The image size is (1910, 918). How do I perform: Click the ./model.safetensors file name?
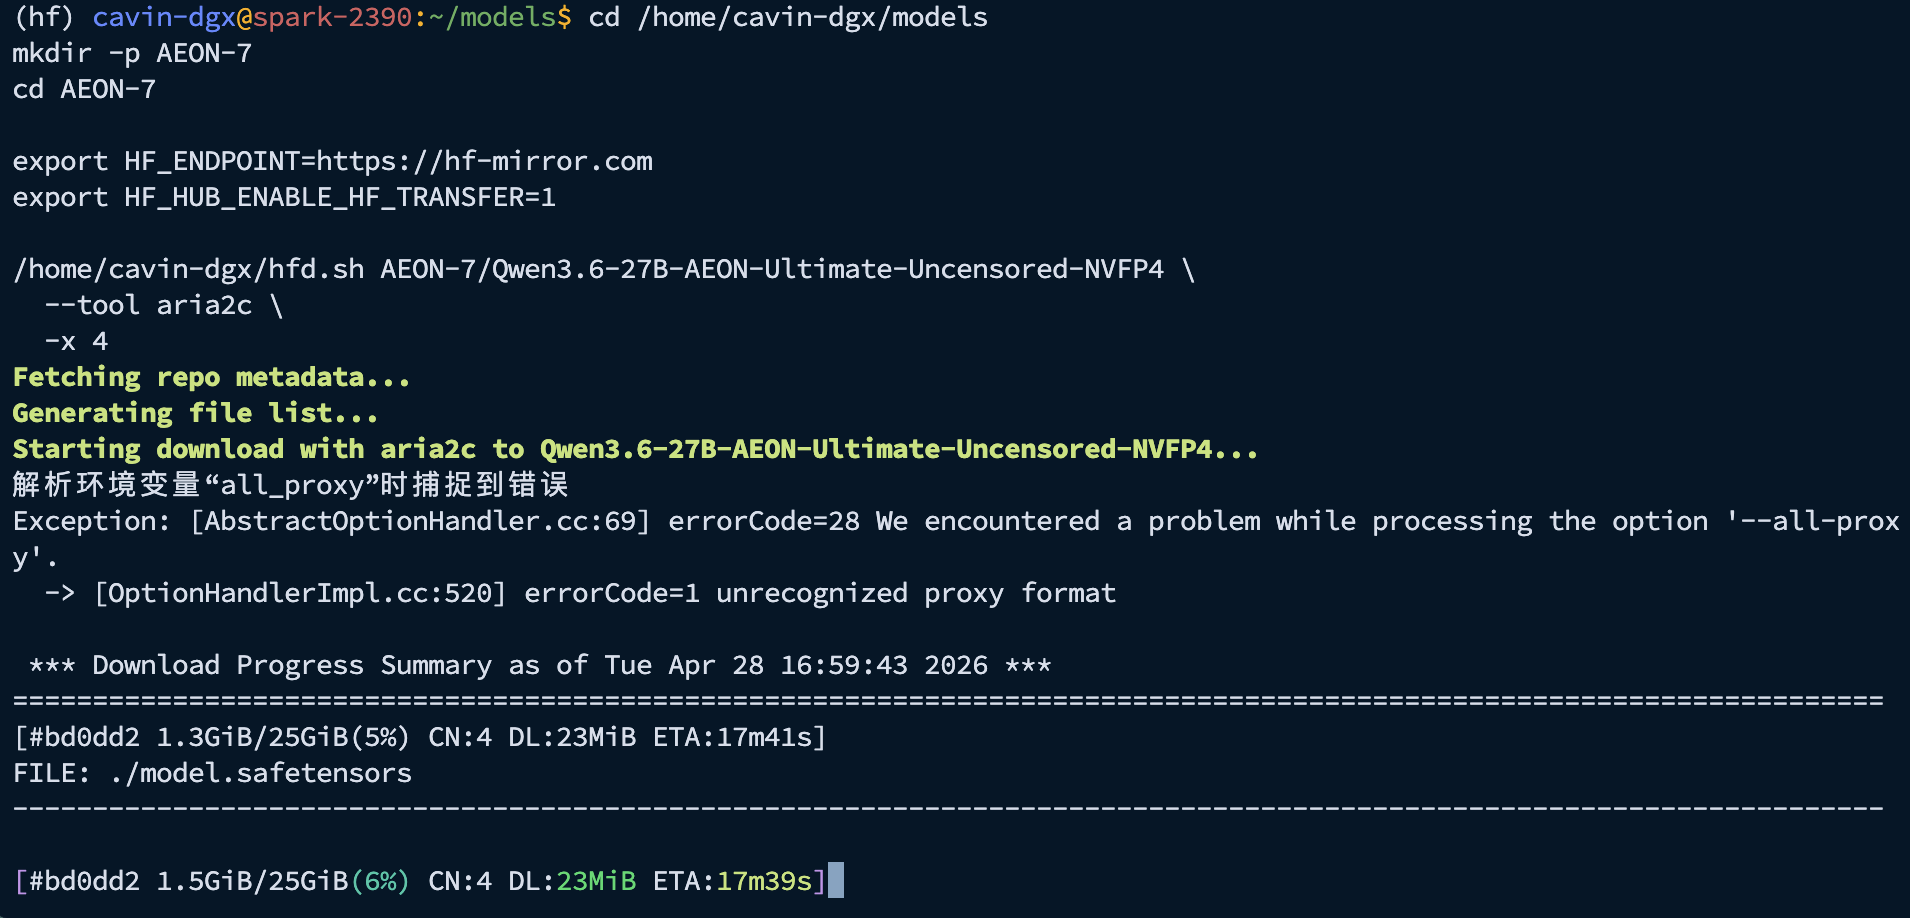pos(261,773)
